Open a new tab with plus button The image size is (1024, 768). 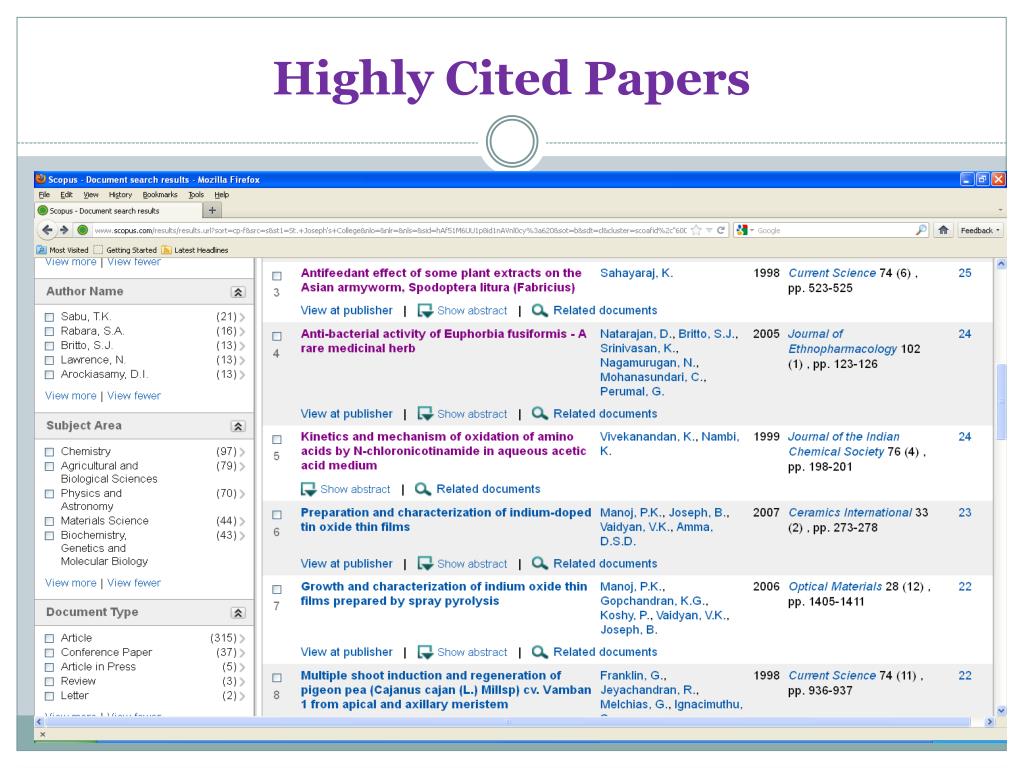click(x=212, y=210)
